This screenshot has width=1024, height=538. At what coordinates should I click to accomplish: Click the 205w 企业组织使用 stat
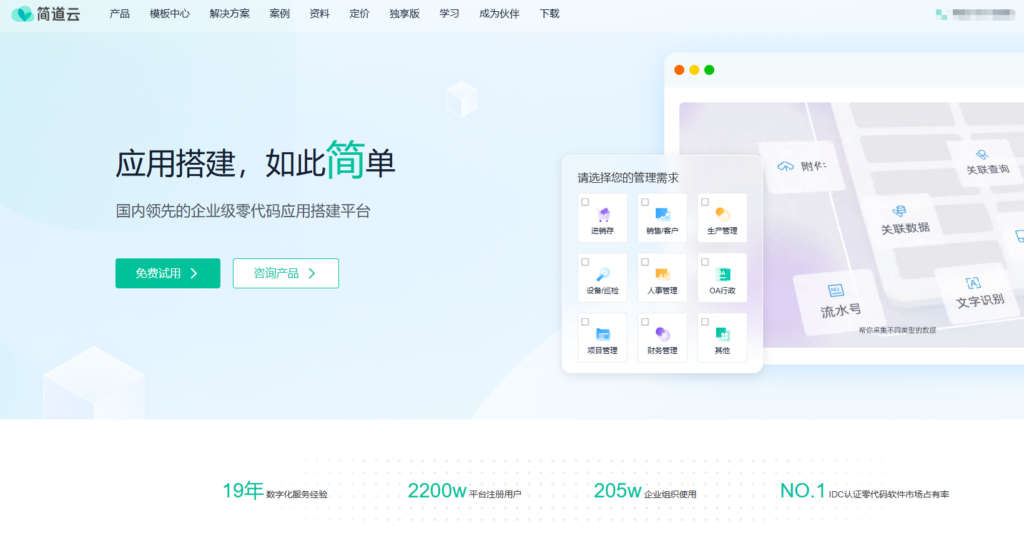[645, 491]
